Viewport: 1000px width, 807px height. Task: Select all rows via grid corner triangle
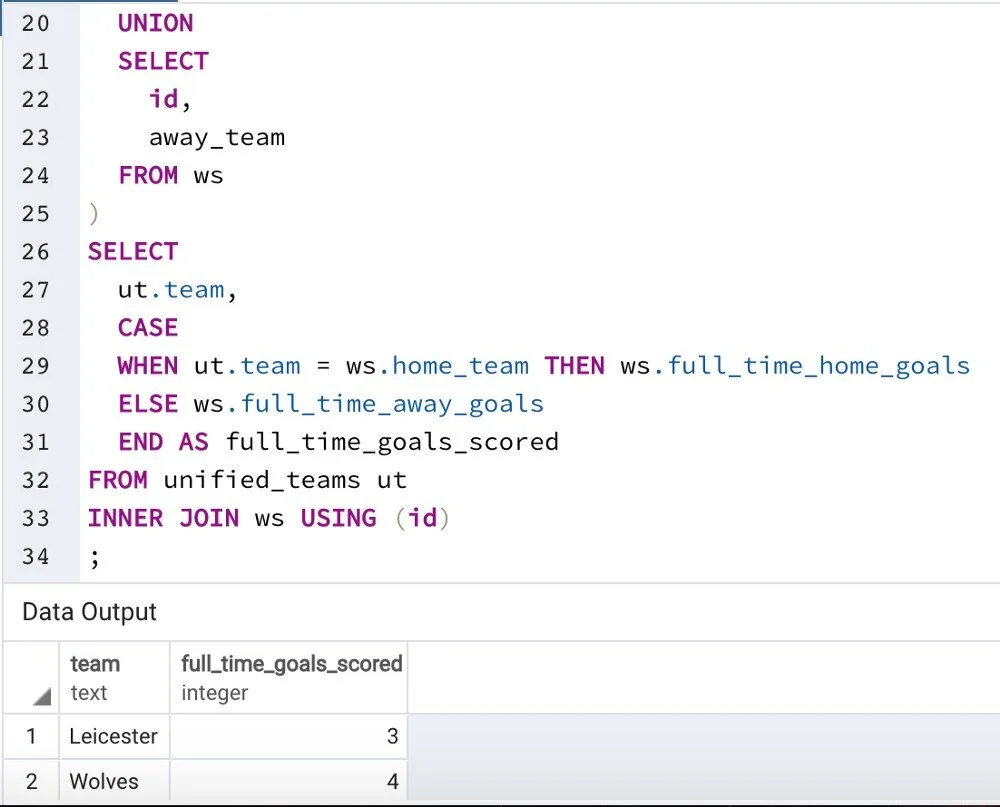pos(42,697)
